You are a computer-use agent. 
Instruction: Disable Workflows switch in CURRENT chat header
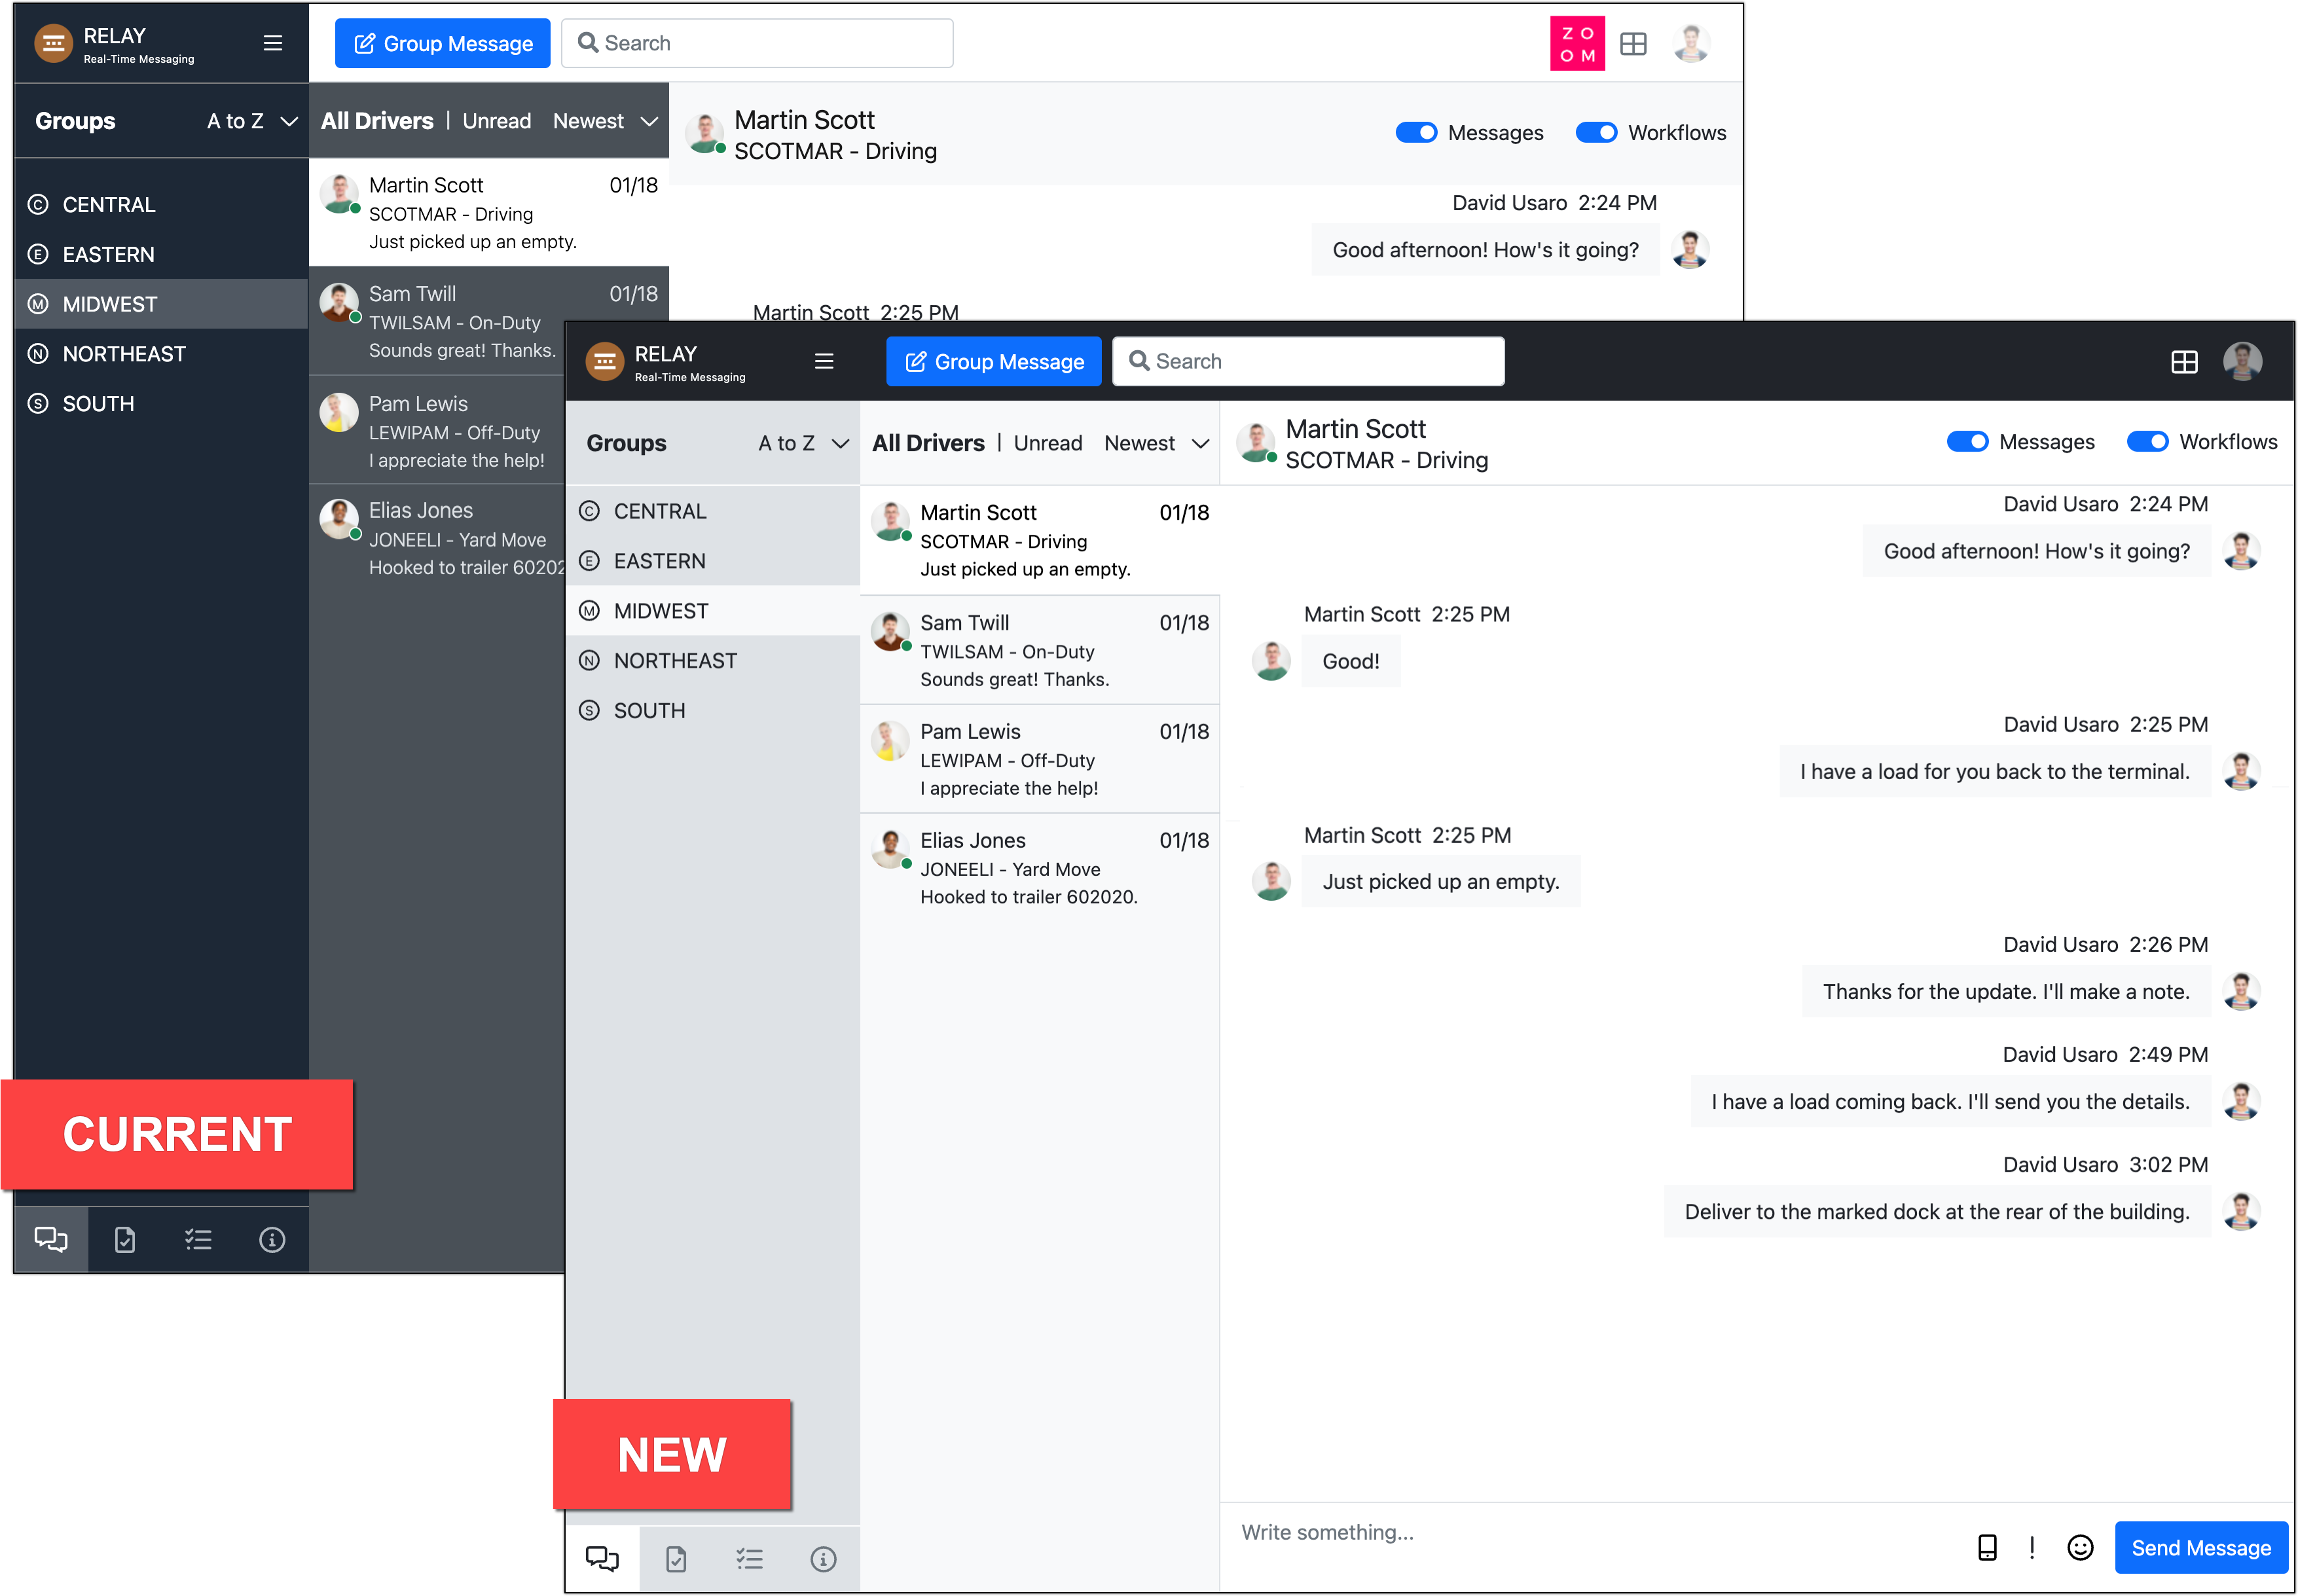pos(1596,133)
